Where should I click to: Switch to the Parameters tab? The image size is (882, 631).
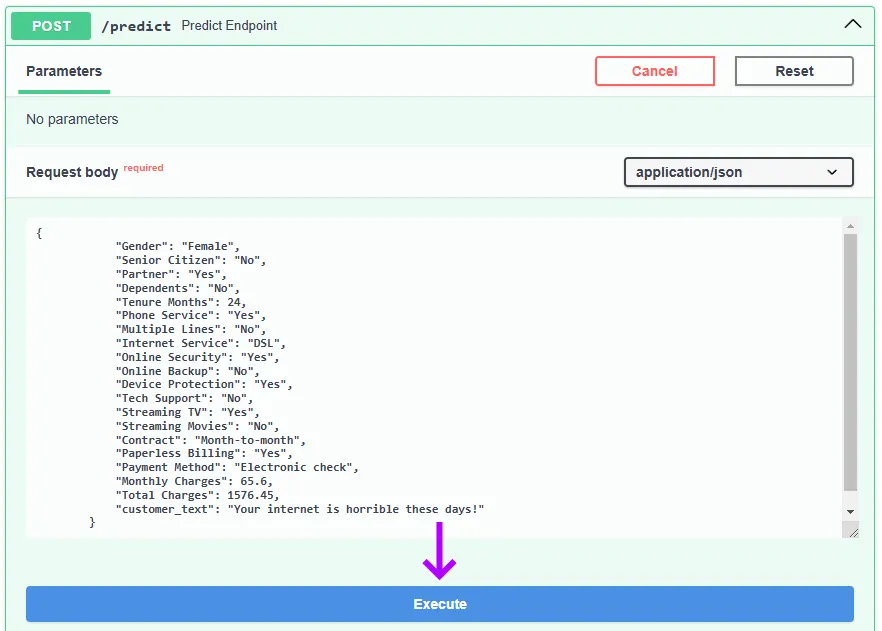[63, 71]
